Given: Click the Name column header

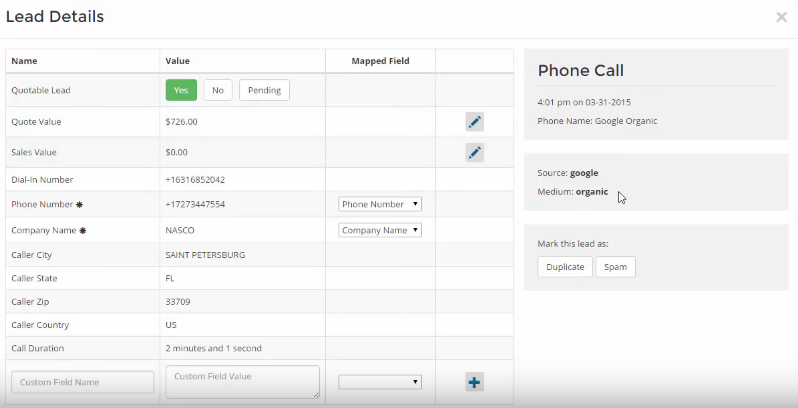Looking at the screenshot, I should pyautogui.click(x=24, y=61).
